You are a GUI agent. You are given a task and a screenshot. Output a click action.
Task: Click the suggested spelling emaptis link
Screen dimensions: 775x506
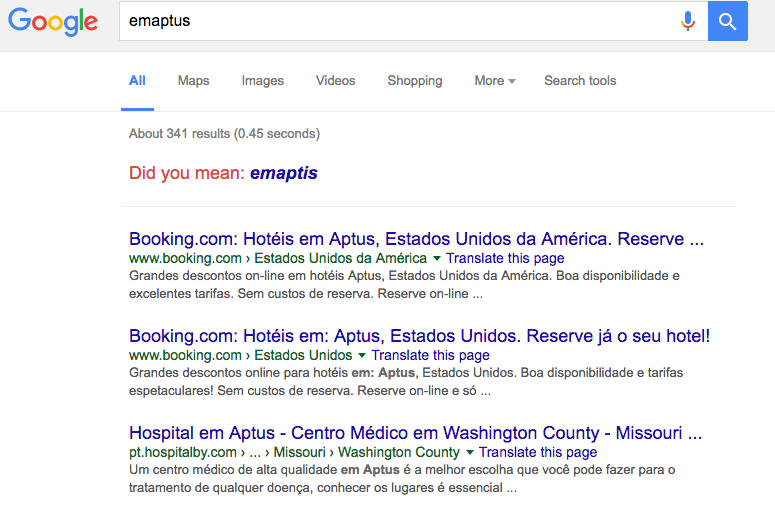tap(284, 173)
